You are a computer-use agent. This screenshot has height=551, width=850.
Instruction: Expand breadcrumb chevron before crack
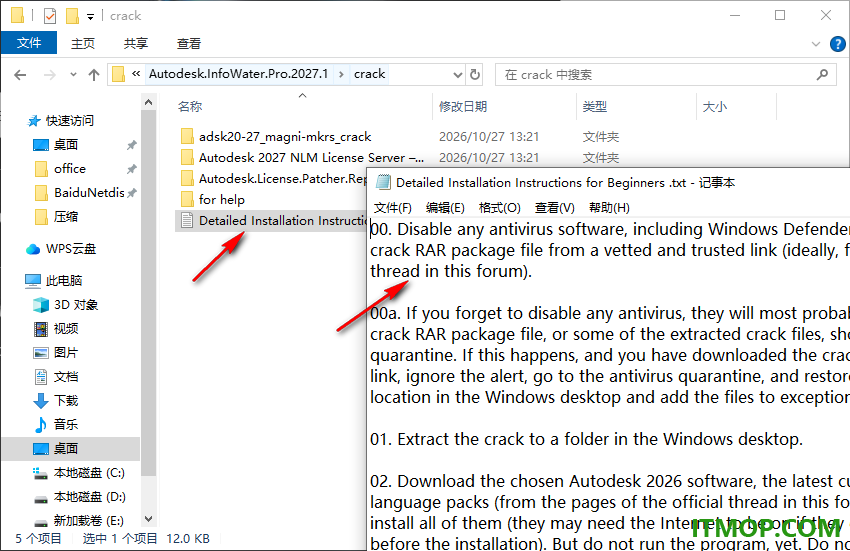point(341,74)
